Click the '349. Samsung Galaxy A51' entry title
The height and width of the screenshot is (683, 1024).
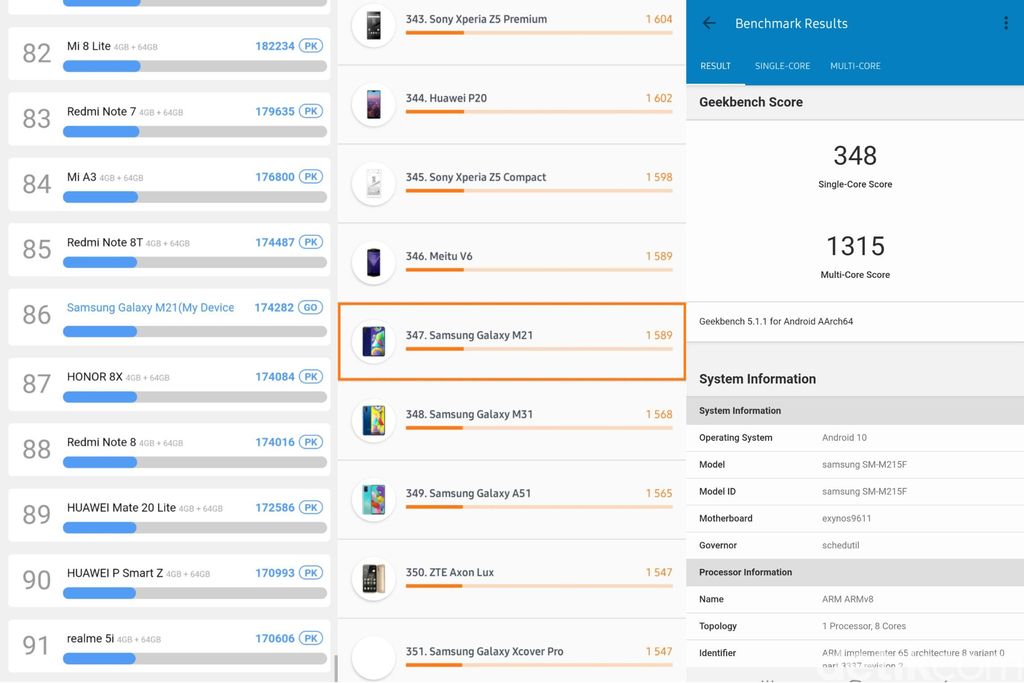click(468, 493)
